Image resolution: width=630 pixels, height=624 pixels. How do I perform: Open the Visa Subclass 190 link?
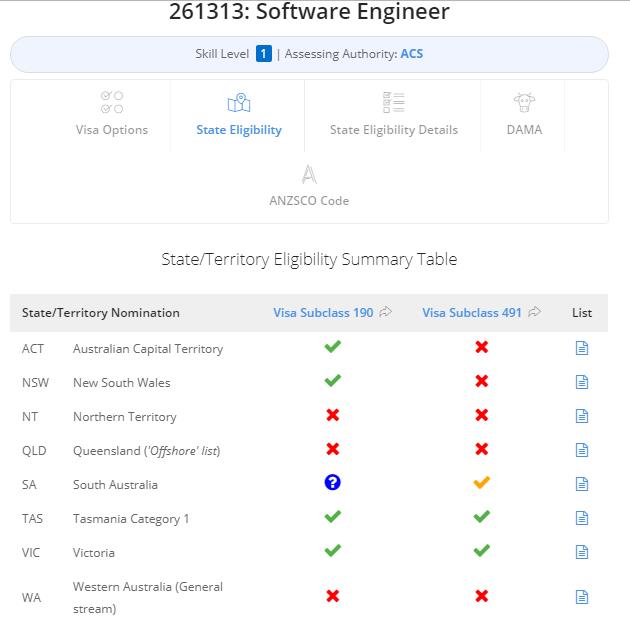[x=323, y=313]
